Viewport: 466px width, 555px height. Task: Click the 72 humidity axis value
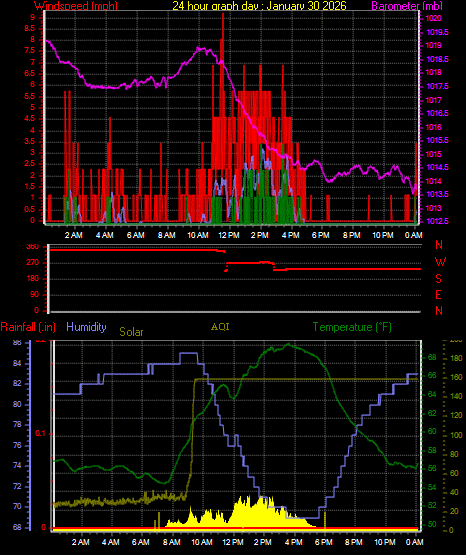17,486
